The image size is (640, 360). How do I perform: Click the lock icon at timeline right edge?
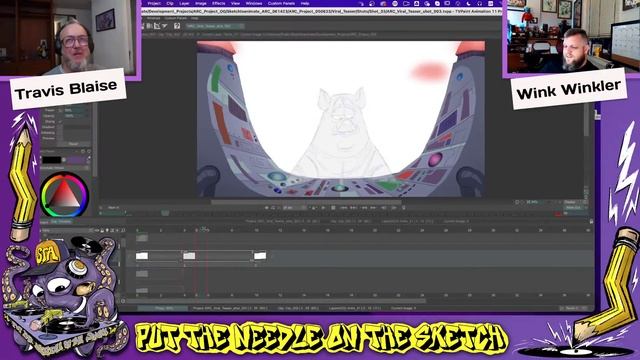591,221
